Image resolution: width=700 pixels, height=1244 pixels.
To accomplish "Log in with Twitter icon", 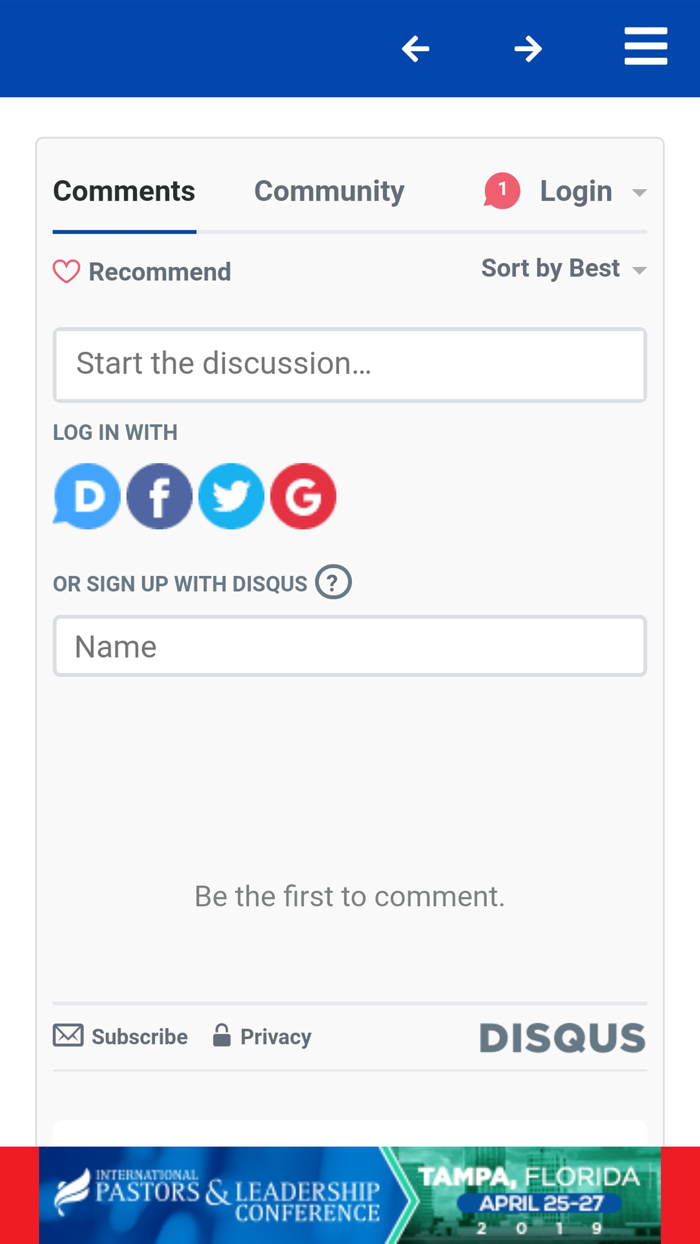I will coord(231,496).
